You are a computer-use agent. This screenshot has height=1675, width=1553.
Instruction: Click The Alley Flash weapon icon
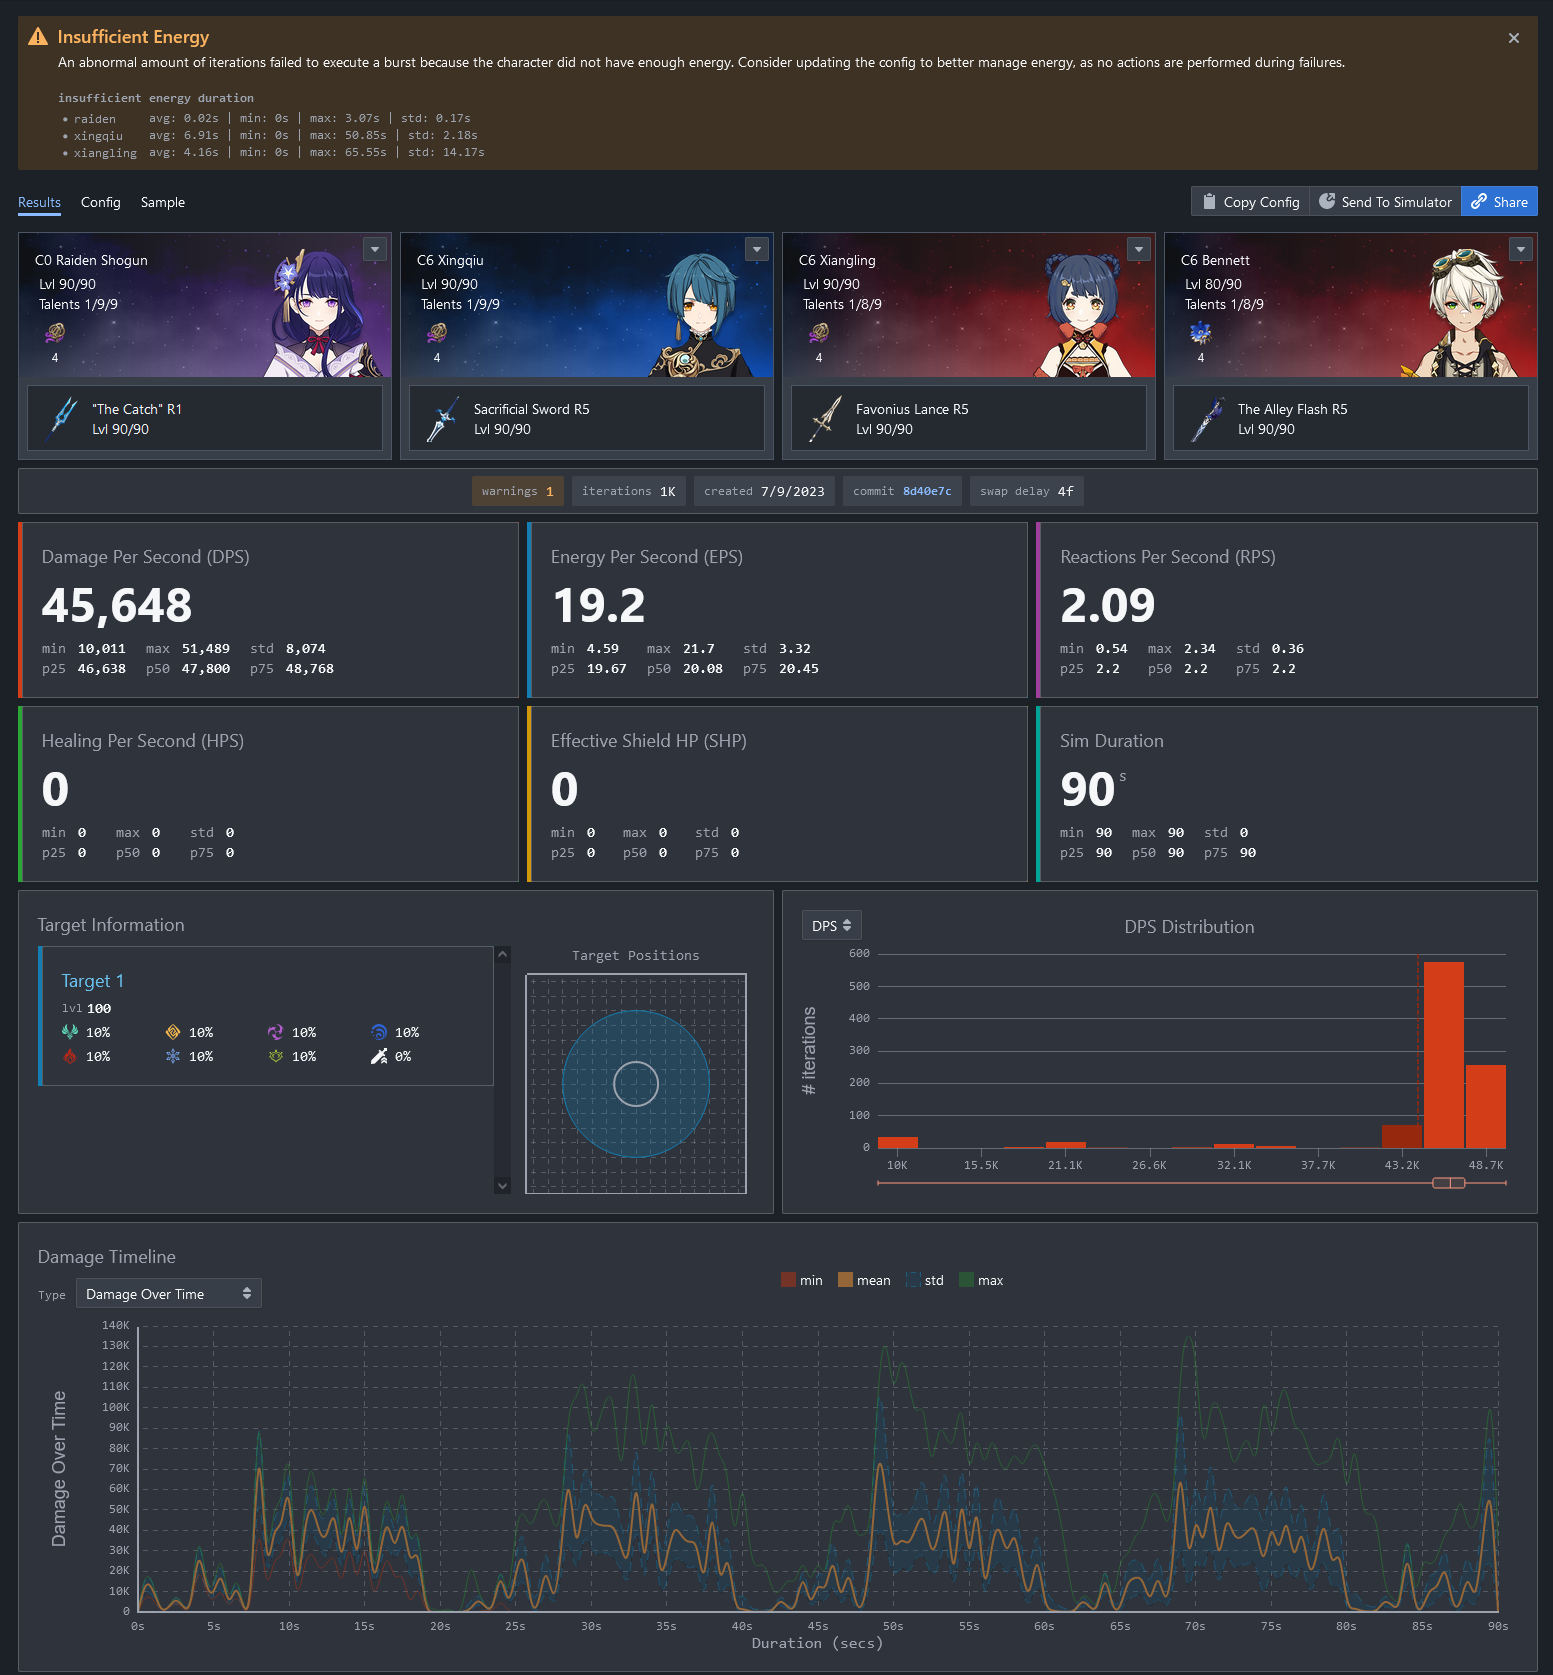[1208, 419]
